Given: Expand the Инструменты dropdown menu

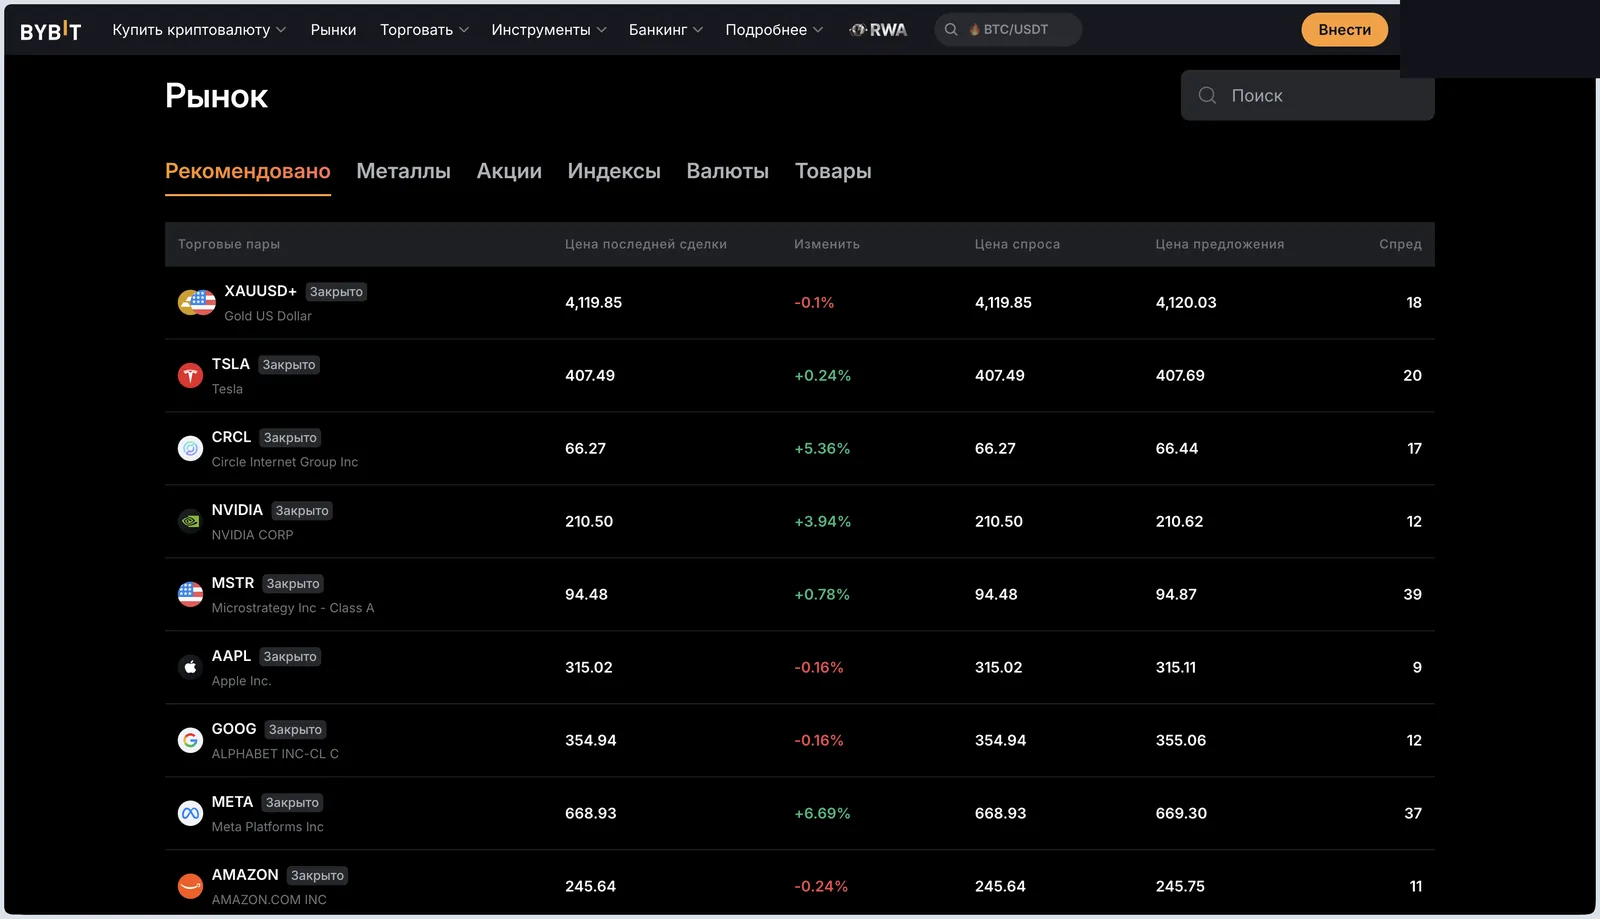Looking at the screenshot, I should (549, 30).
